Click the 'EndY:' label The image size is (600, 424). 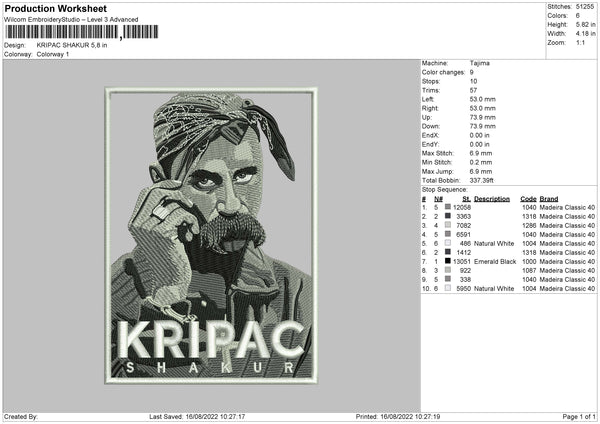430,144
